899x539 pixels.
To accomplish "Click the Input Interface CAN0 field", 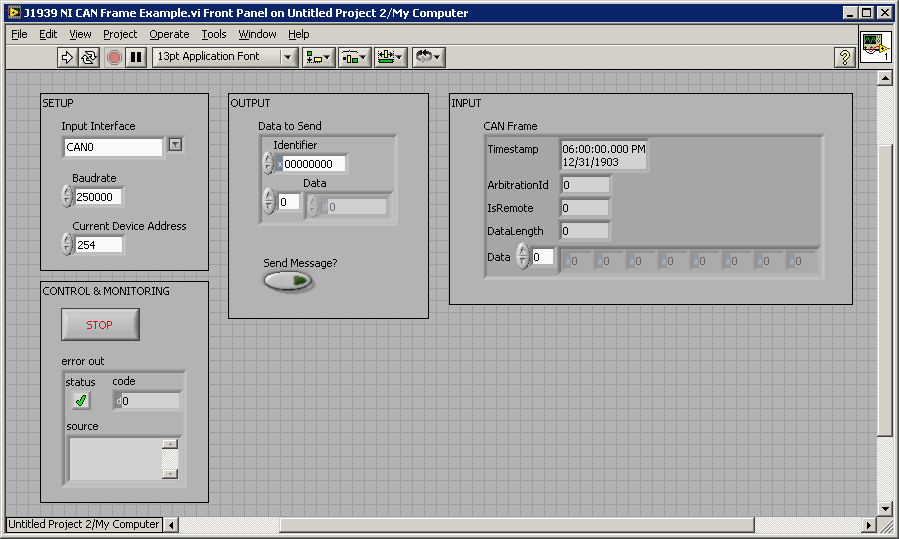I will (x=113, y=147).
